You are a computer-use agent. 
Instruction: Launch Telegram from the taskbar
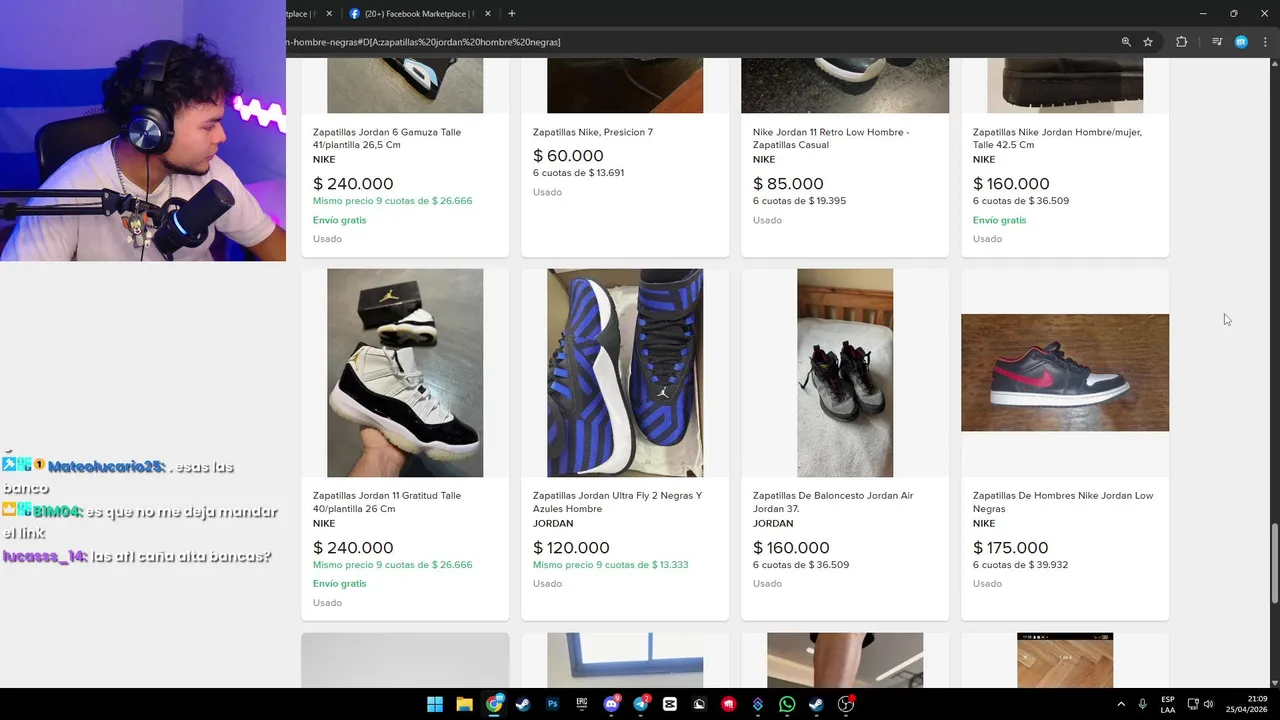tap(640, 704)
